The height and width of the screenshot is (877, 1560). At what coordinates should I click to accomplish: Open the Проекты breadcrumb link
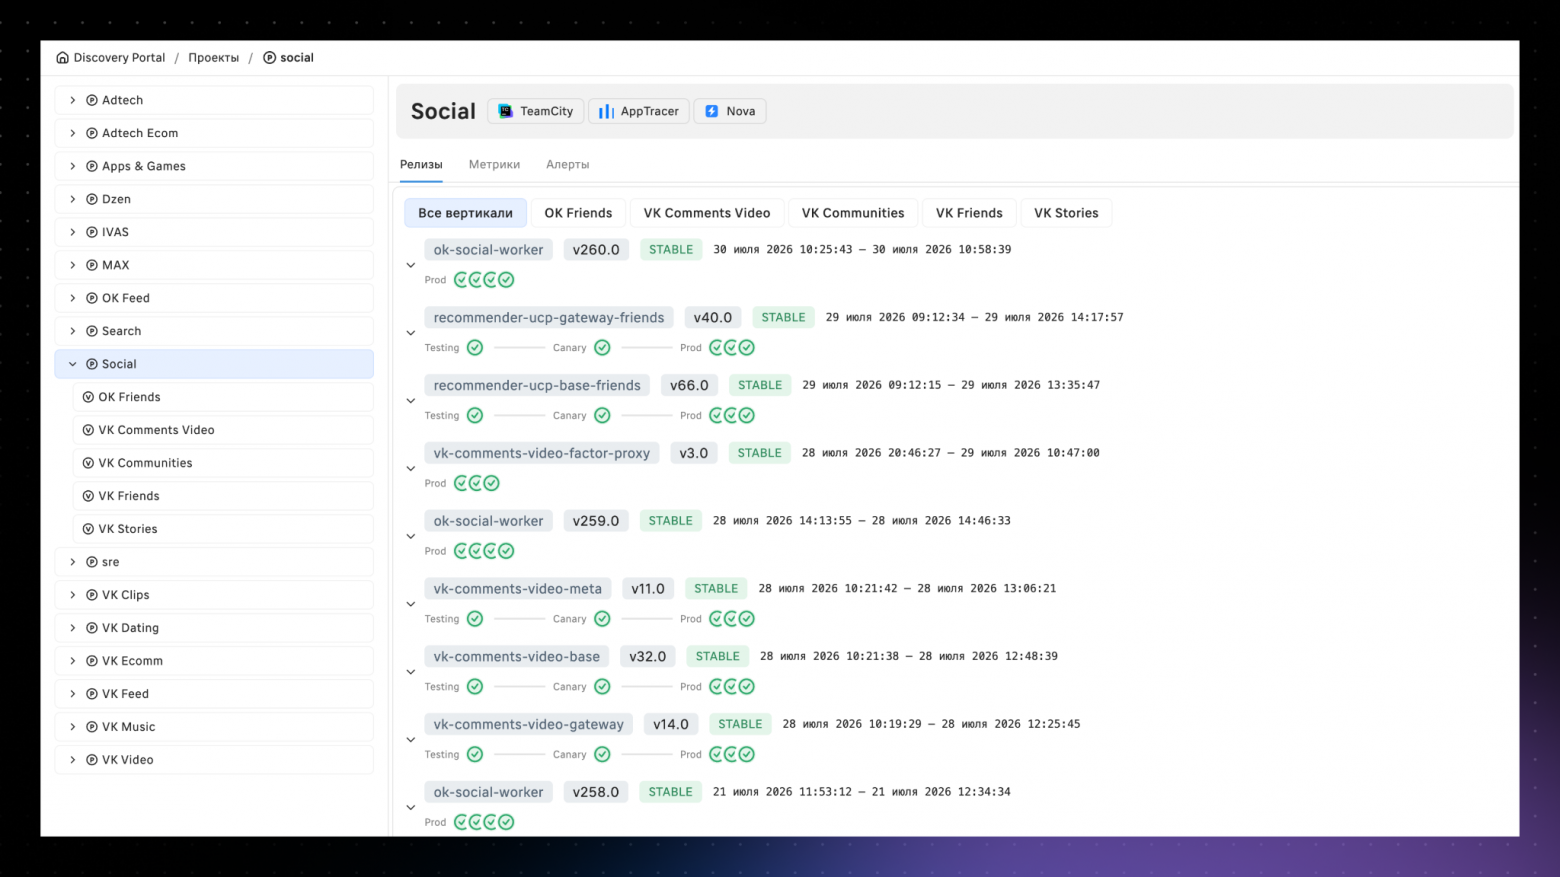(213, 58)
